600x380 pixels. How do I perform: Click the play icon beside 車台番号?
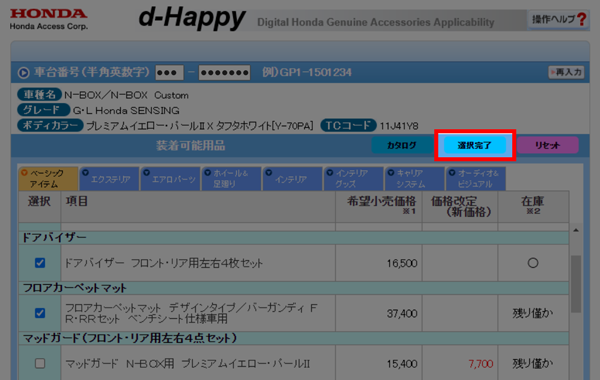(23, 72)
